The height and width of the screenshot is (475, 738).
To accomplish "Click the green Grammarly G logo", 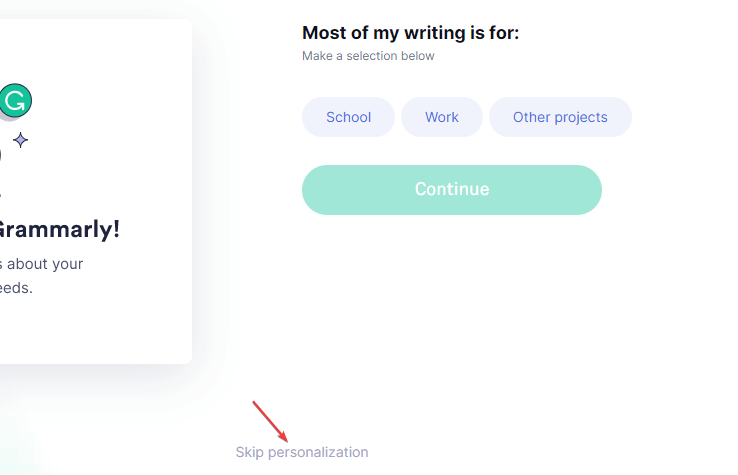I will point(15,101).
